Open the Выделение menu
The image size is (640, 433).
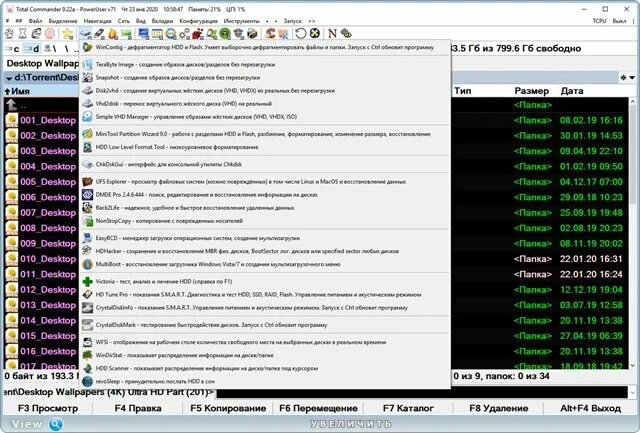[x=62, y=21]
